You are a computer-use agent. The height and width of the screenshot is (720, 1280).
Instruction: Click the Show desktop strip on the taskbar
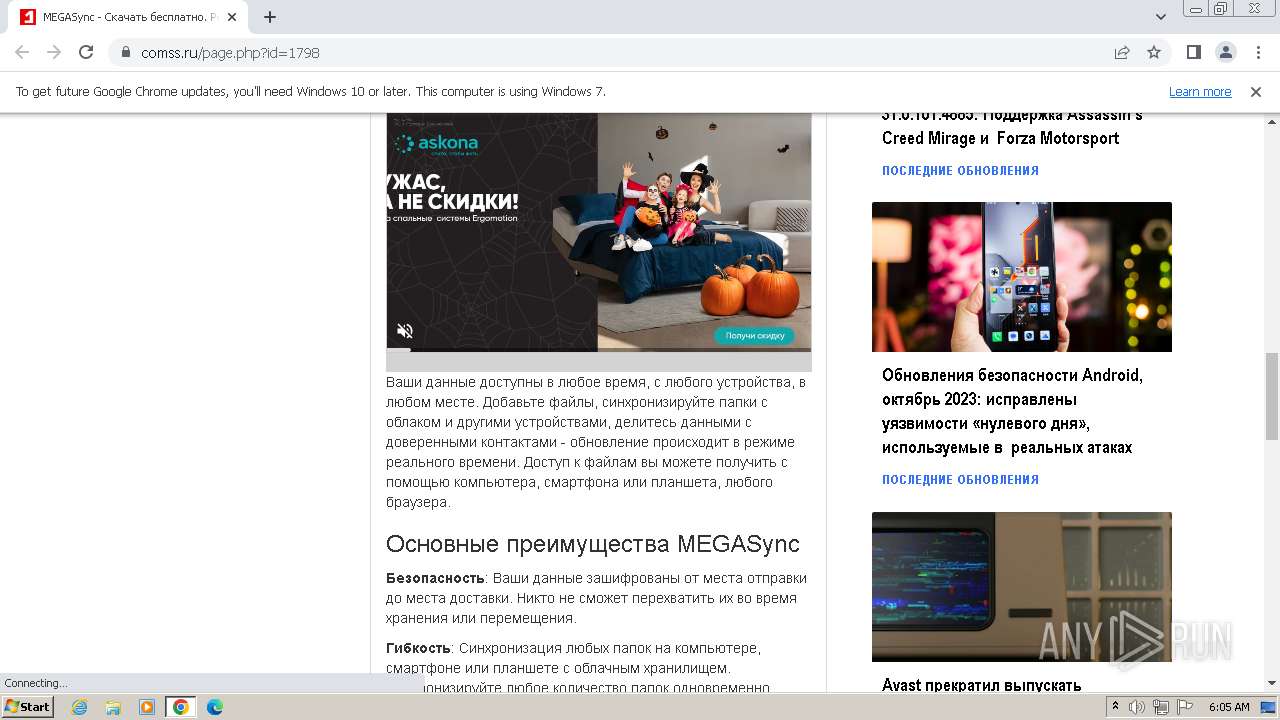point(1270,707)
